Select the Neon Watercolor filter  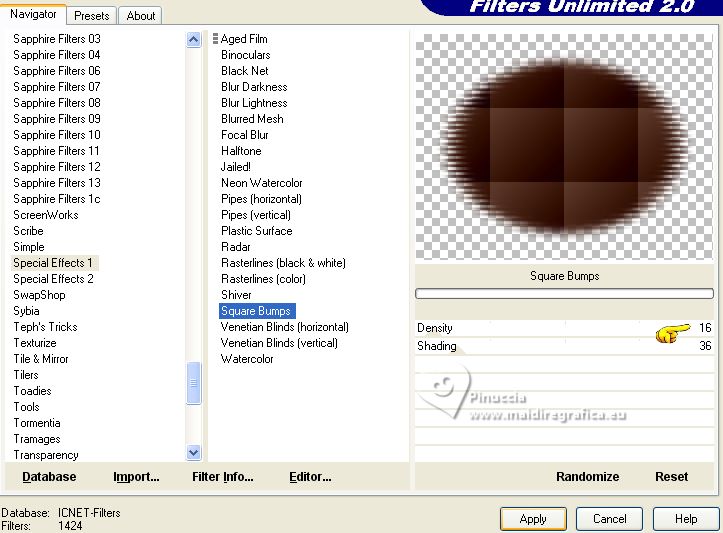click(x=261, y=183)
